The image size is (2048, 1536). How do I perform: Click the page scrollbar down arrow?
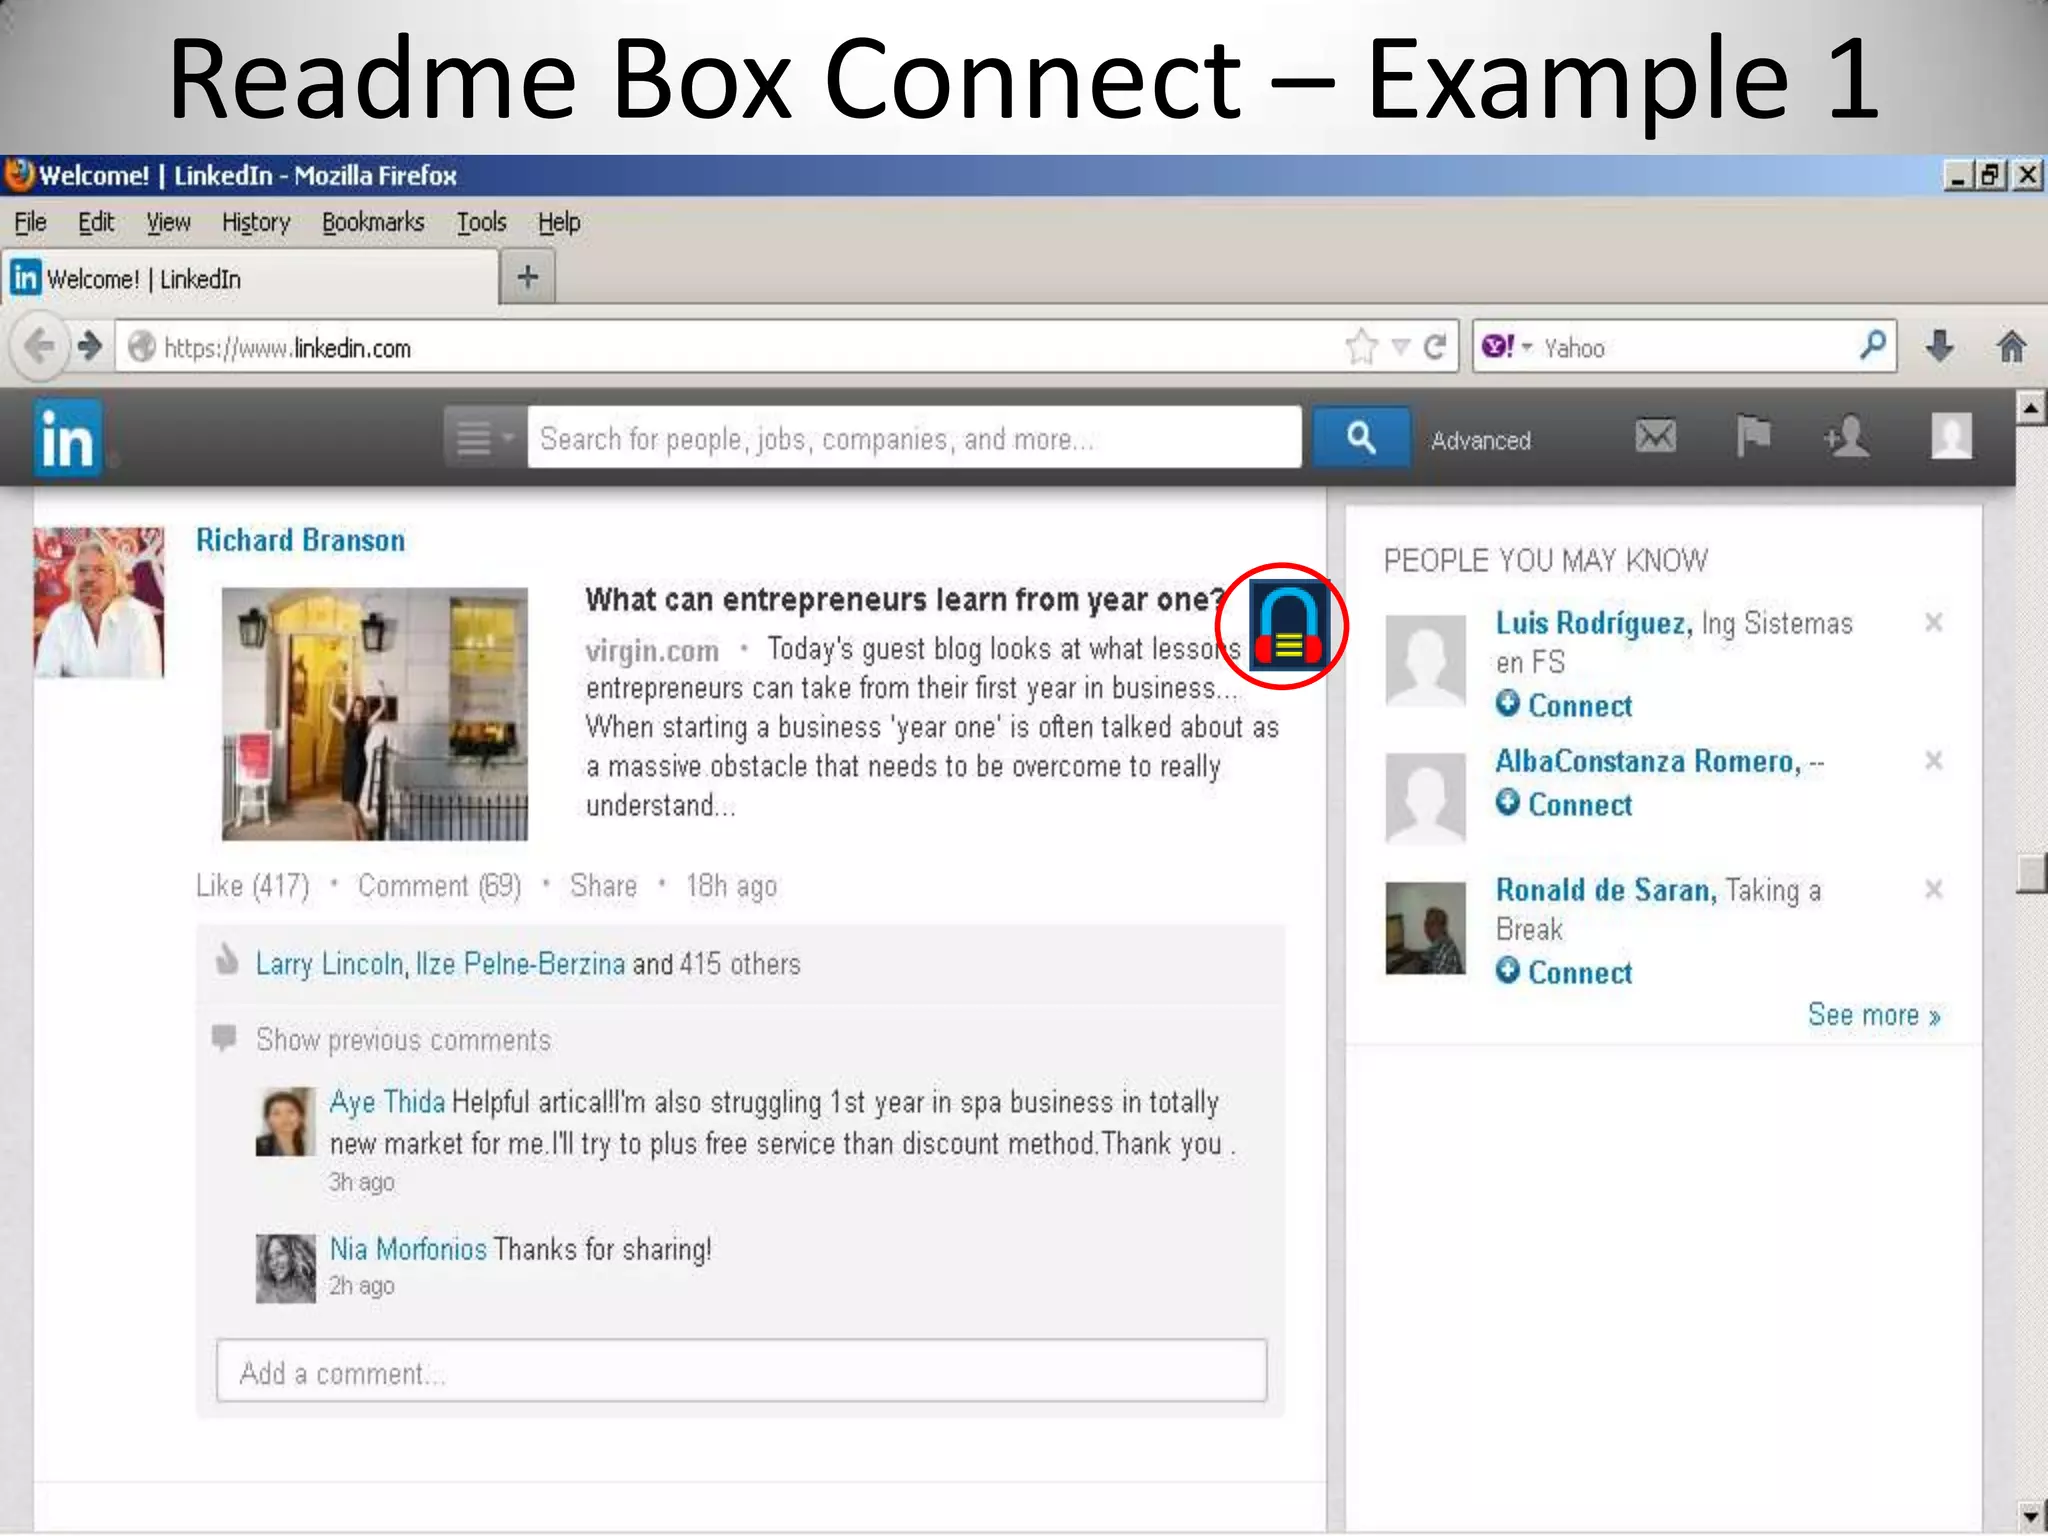click(2031, 1515)
